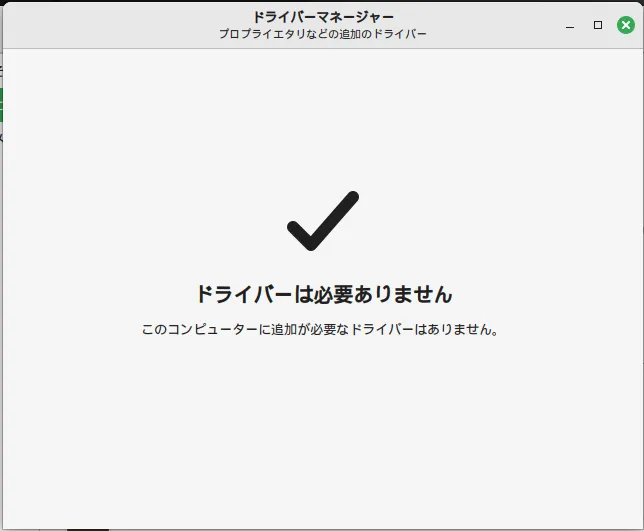Screen dimensions: 644x531
Task: Click blank content area above the checkmark
Action: [x=322, y=120]
